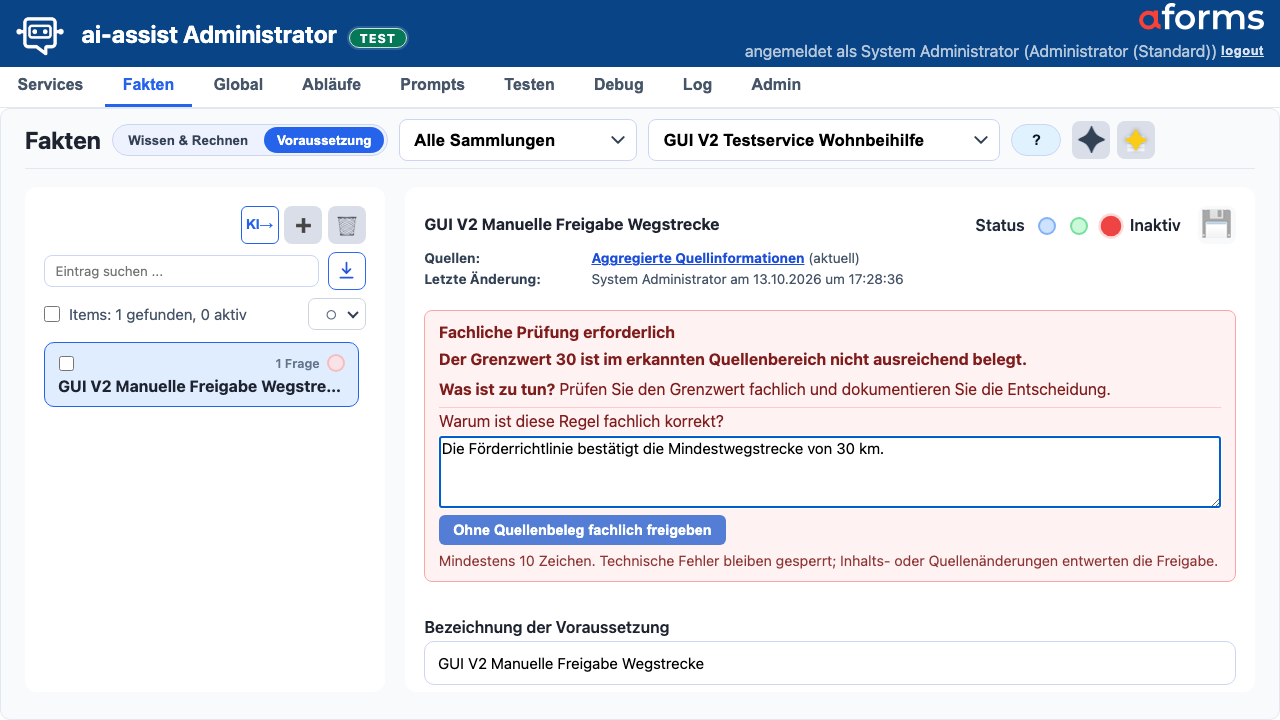Click Ohne Quellenbeleg fachlich freigeben button
This screenshot has height=720, width=1280.
pos(582,530)
